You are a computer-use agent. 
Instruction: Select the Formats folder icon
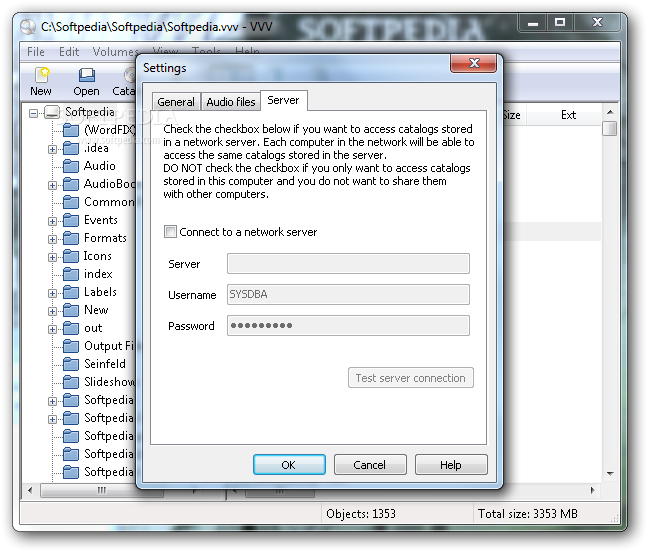click(x=71, y=238)
